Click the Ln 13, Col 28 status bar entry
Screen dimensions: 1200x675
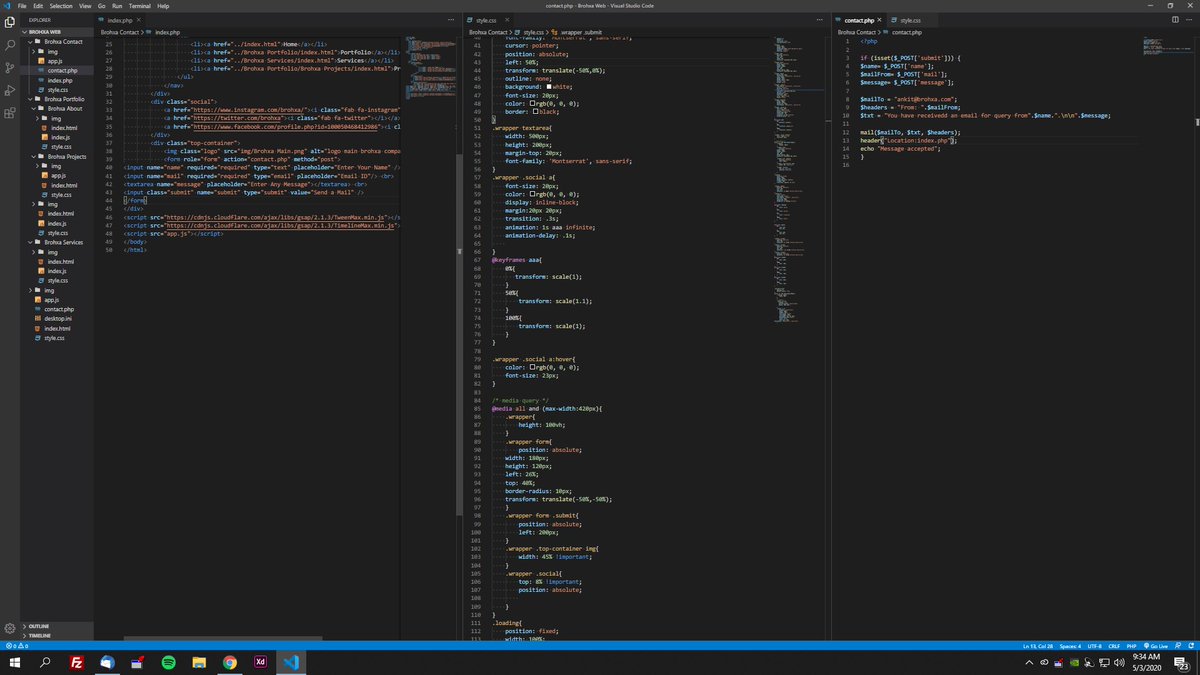point(1036,646)
